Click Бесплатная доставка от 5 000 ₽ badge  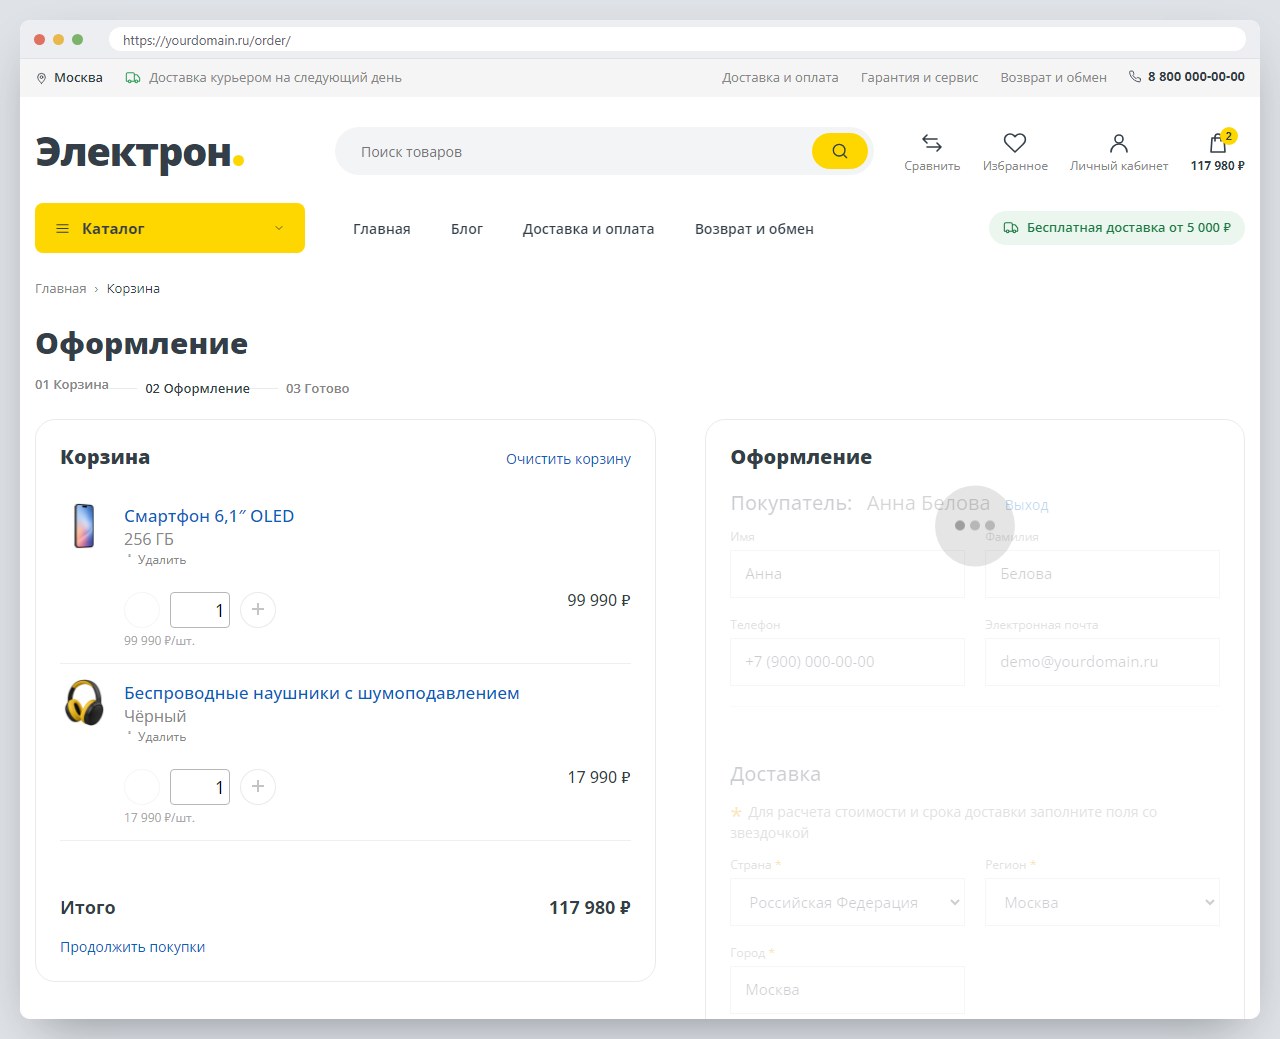pos(1117,227)
